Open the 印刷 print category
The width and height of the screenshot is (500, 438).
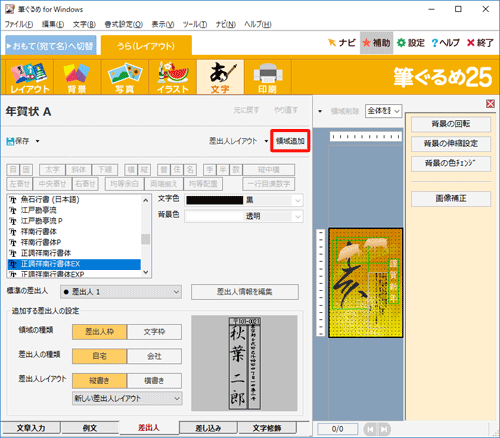point(268,77)
